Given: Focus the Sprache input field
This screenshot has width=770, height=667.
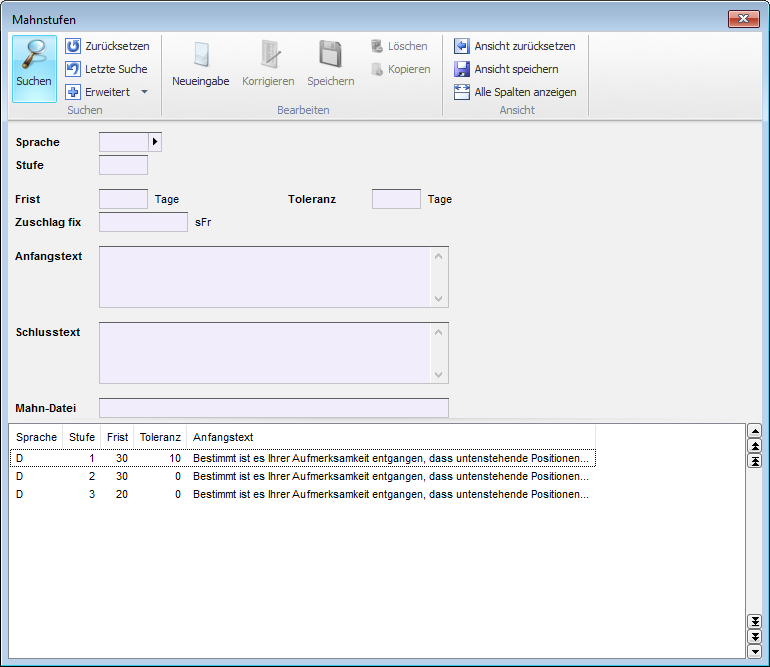Looking at the screenshot, I should 124,142.
